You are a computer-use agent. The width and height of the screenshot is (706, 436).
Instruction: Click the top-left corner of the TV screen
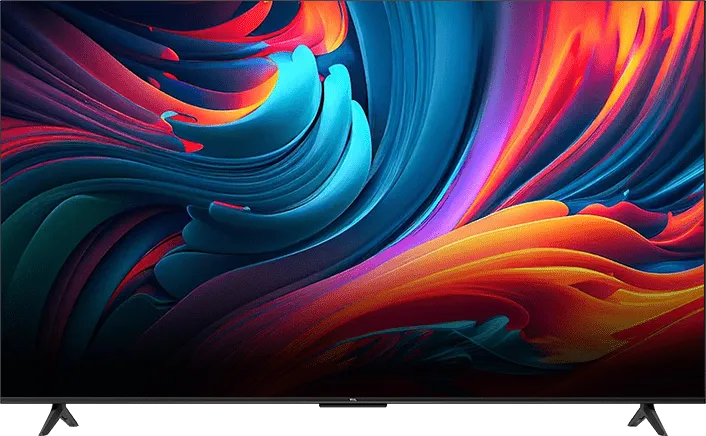pos(5,5)
